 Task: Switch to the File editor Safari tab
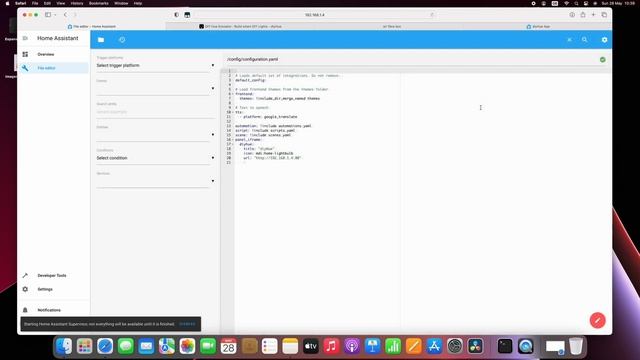tap(92, 27)
